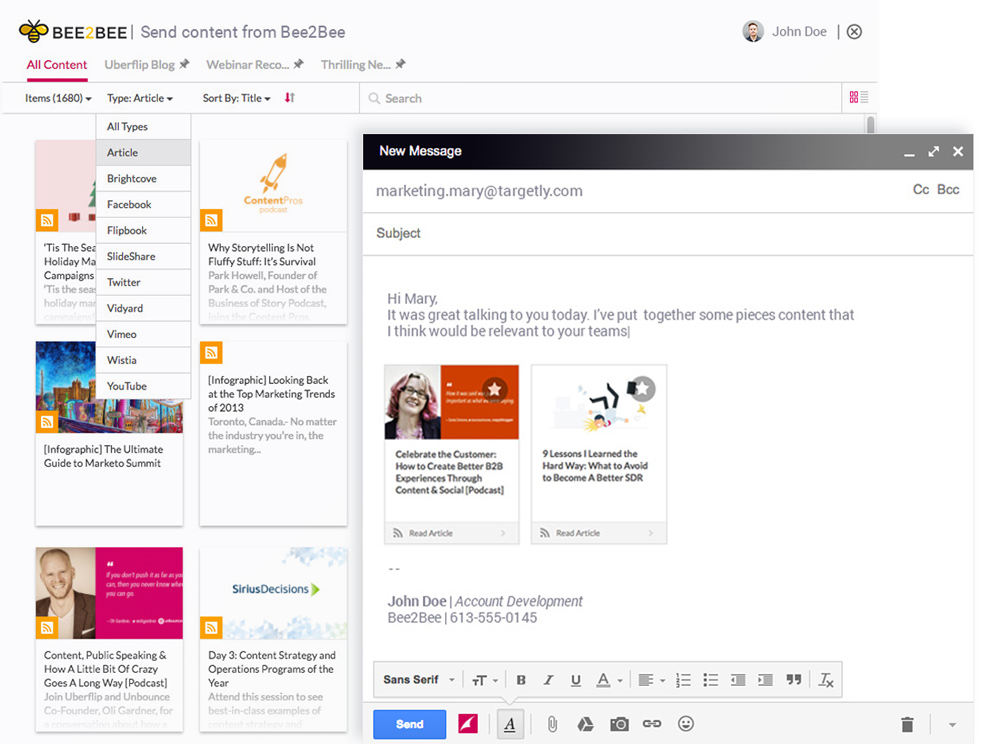Toggle the formatting options bar
Viewport: 1000px width, 744px height.
pos(510,724)
